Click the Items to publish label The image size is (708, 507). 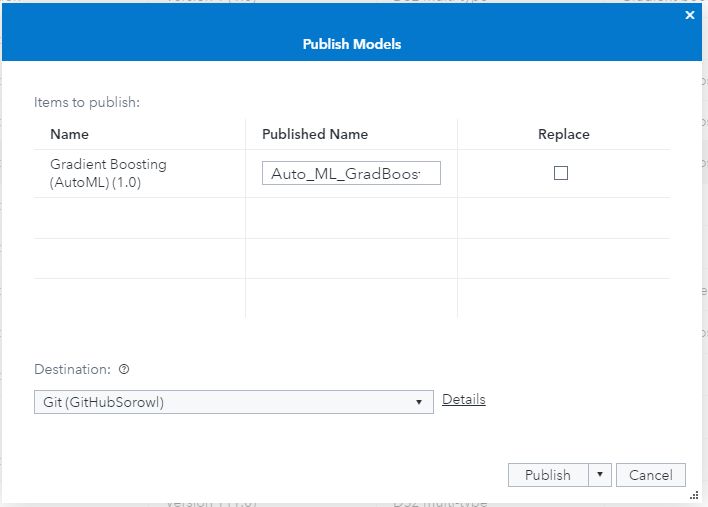click(x=86, y=102)
